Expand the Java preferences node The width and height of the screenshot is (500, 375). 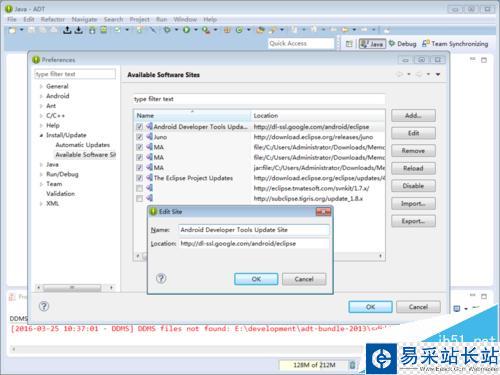(41, 165)
